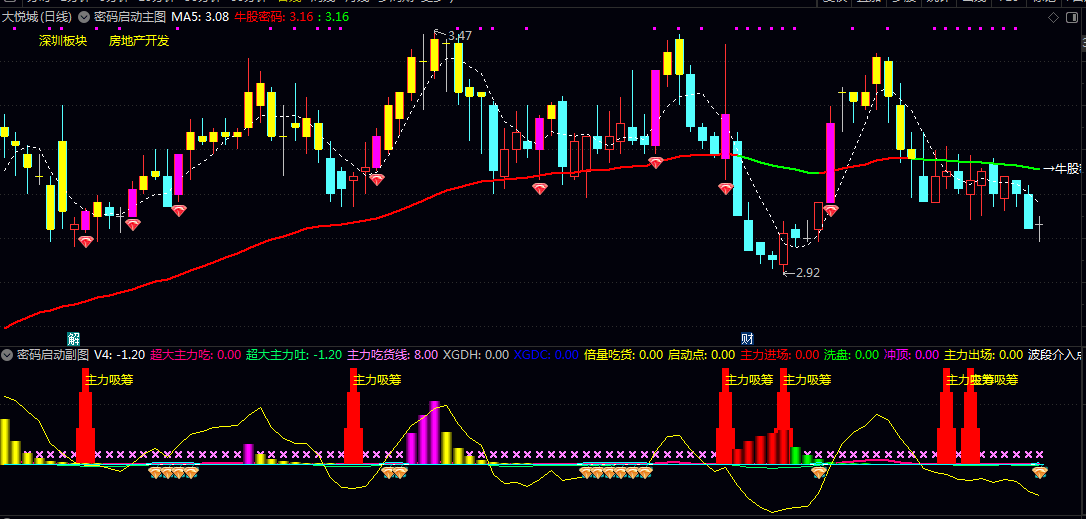Select the 启动点: 0.00 reading
The width and height of the screenshot is (1086, 519).
point(701,355)
